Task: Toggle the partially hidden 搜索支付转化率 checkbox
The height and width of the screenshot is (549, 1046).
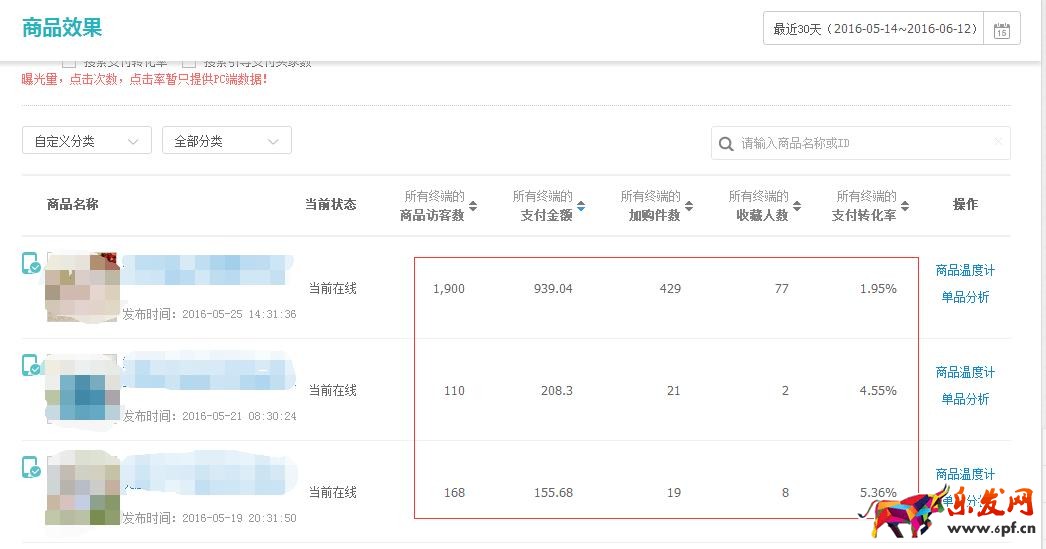Action: click(x=69, y=63)
